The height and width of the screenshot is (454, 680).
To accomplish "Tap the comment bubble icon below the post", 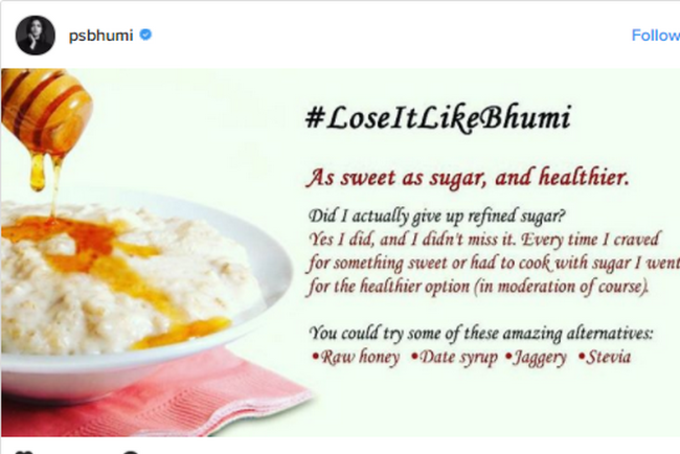I will tap(130, 452).
